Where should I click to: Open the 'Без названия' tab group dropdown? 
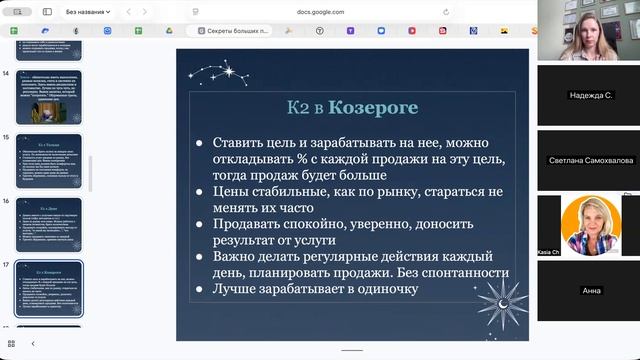click(x=88, y=12)
